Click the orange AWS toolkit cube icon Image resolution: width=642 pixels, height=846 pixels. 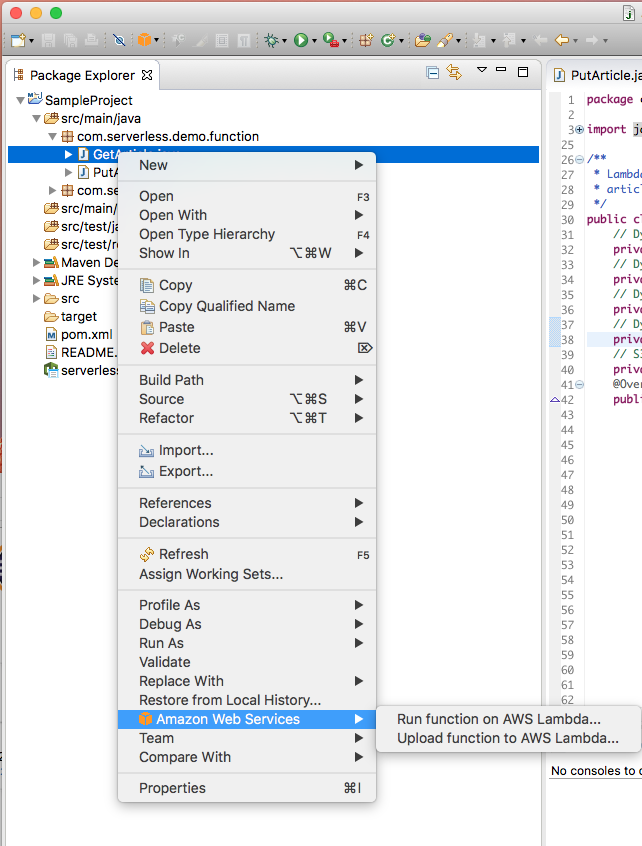tap(144, 40)
